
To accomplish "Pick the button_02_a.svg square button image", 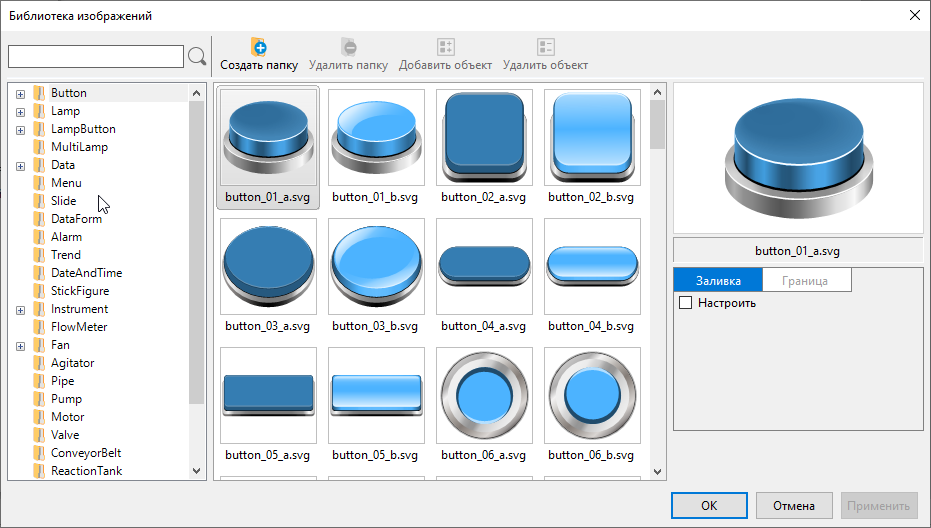I will pos(484,137).
